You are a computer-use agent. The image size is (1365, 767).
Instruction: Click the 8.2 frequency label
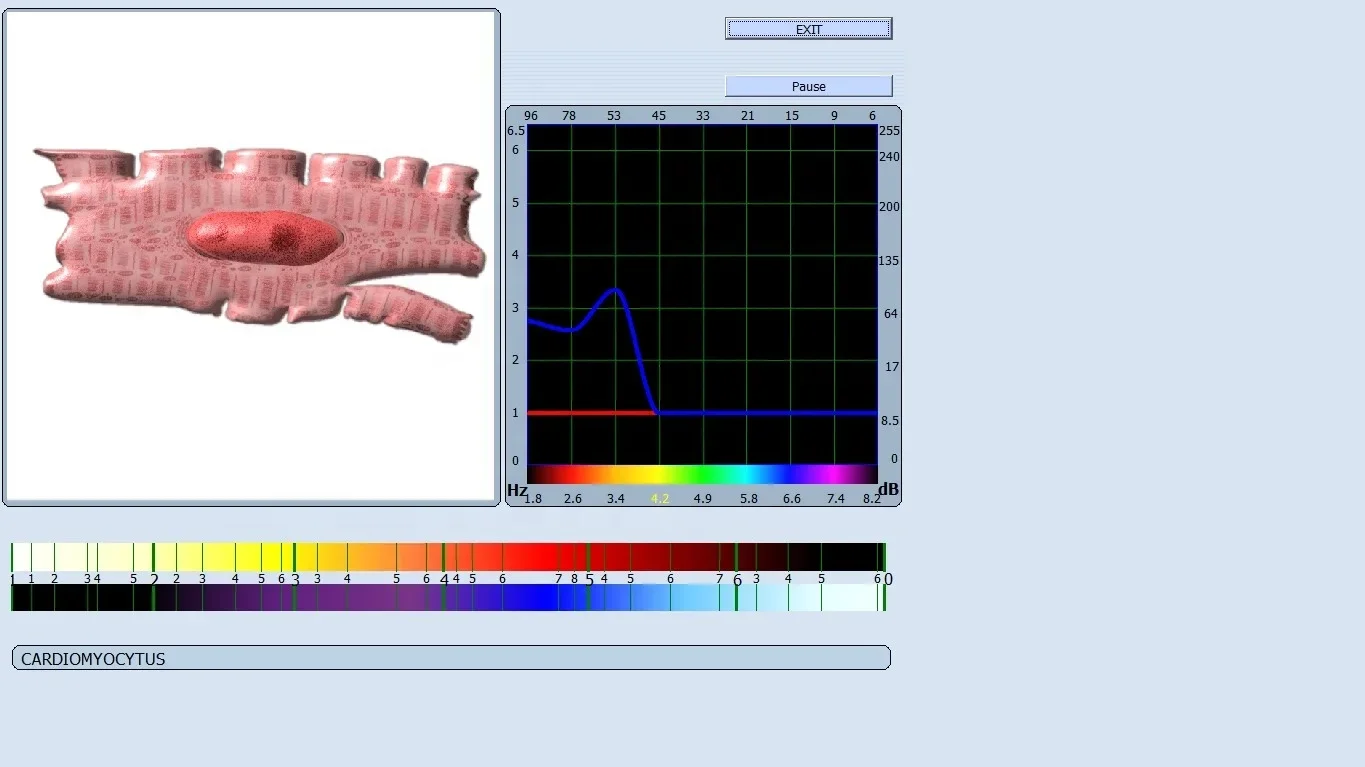click(x=872, y=498)
